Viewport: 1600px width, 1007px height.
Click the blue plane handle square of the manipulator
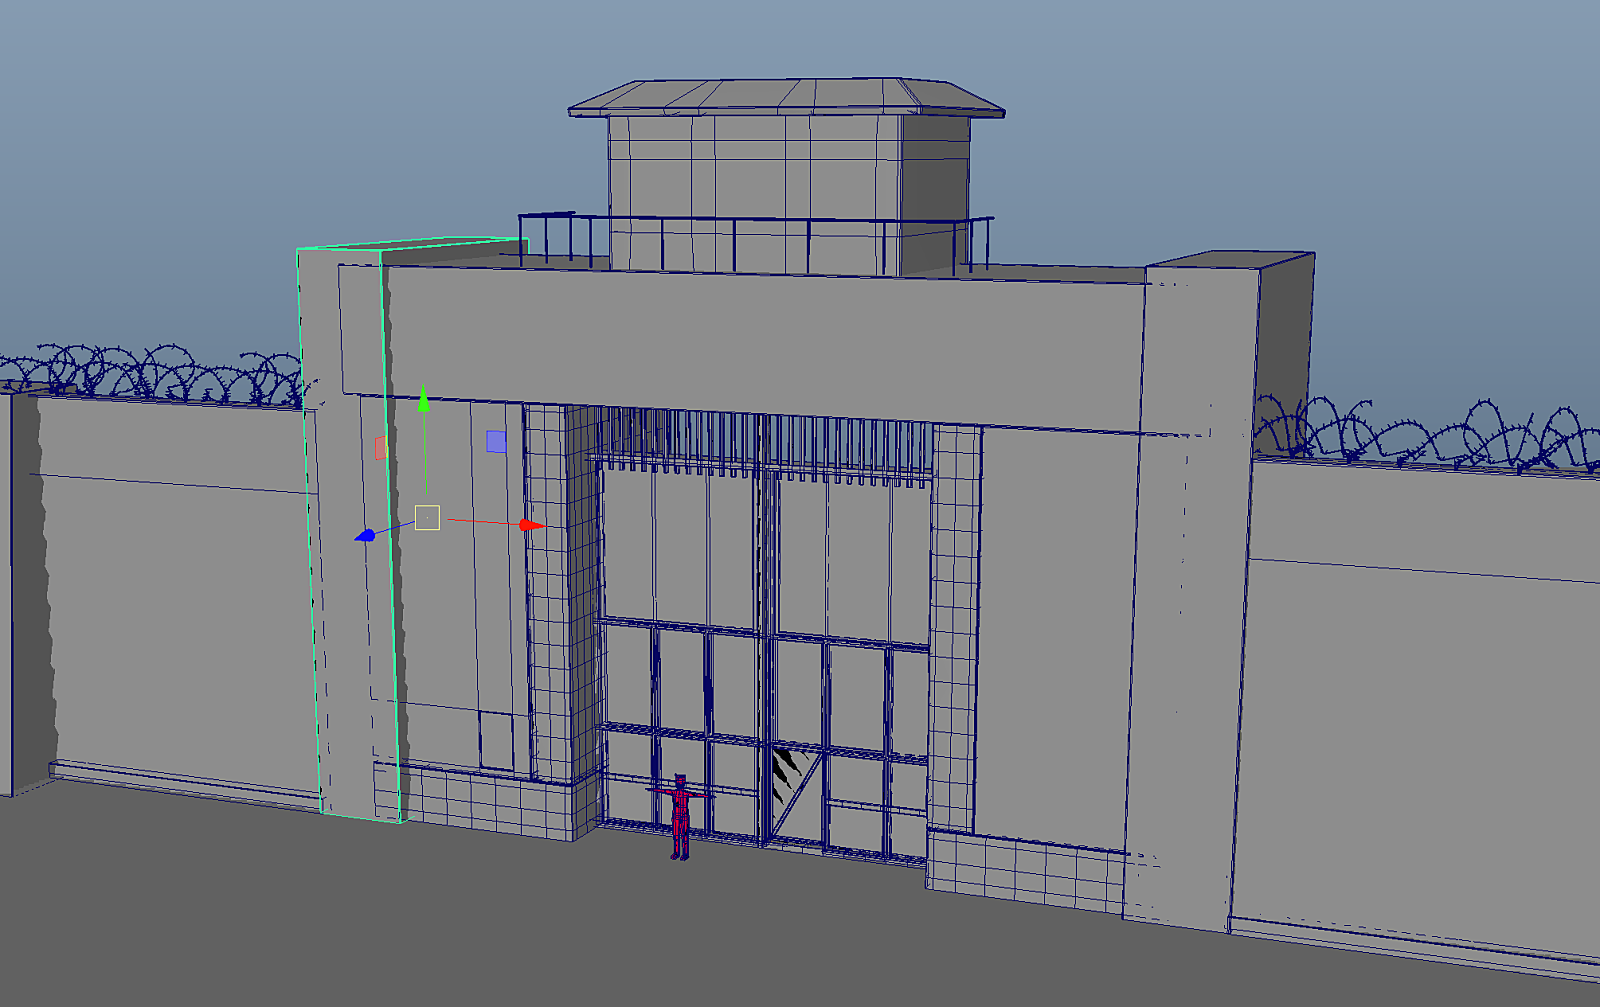pos(496,442)
